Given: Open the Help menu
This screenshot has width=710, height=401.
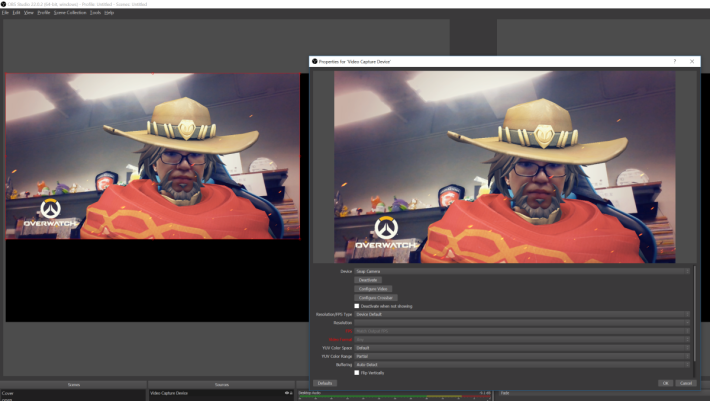Looking at the screenshot, I should 109,13.
